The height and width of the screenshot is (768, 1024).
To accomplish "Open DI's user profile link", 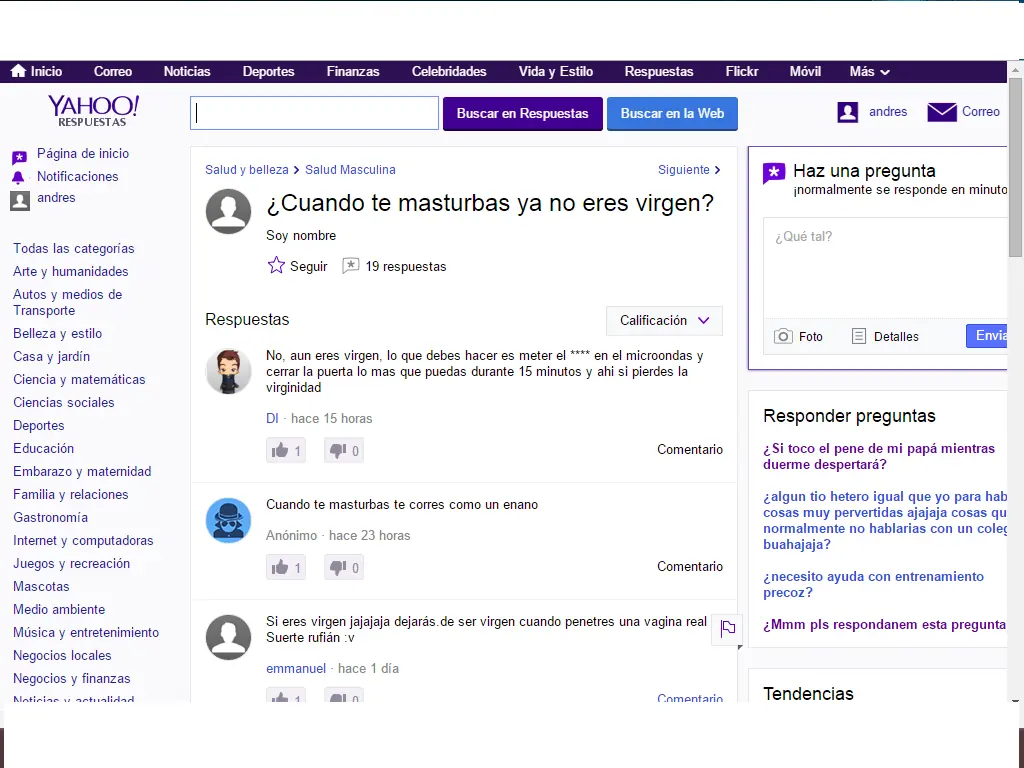I will (x=272, y=419).
